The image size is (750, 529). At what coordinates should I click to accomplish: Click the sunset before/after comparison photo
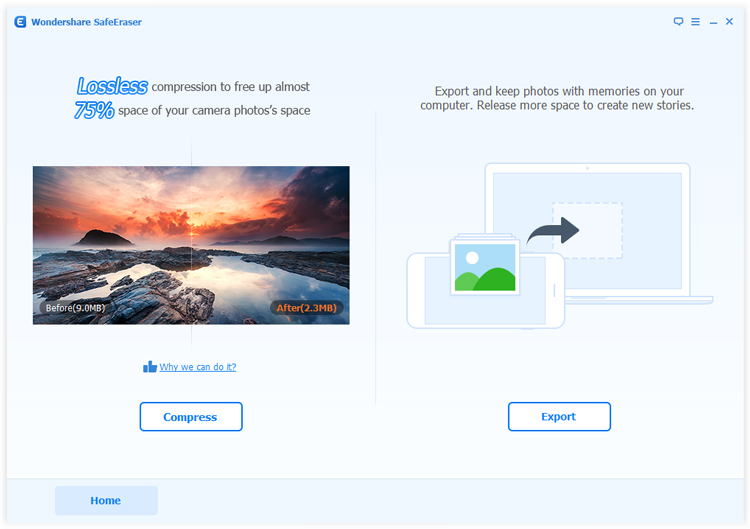click(x=191, y=245)
